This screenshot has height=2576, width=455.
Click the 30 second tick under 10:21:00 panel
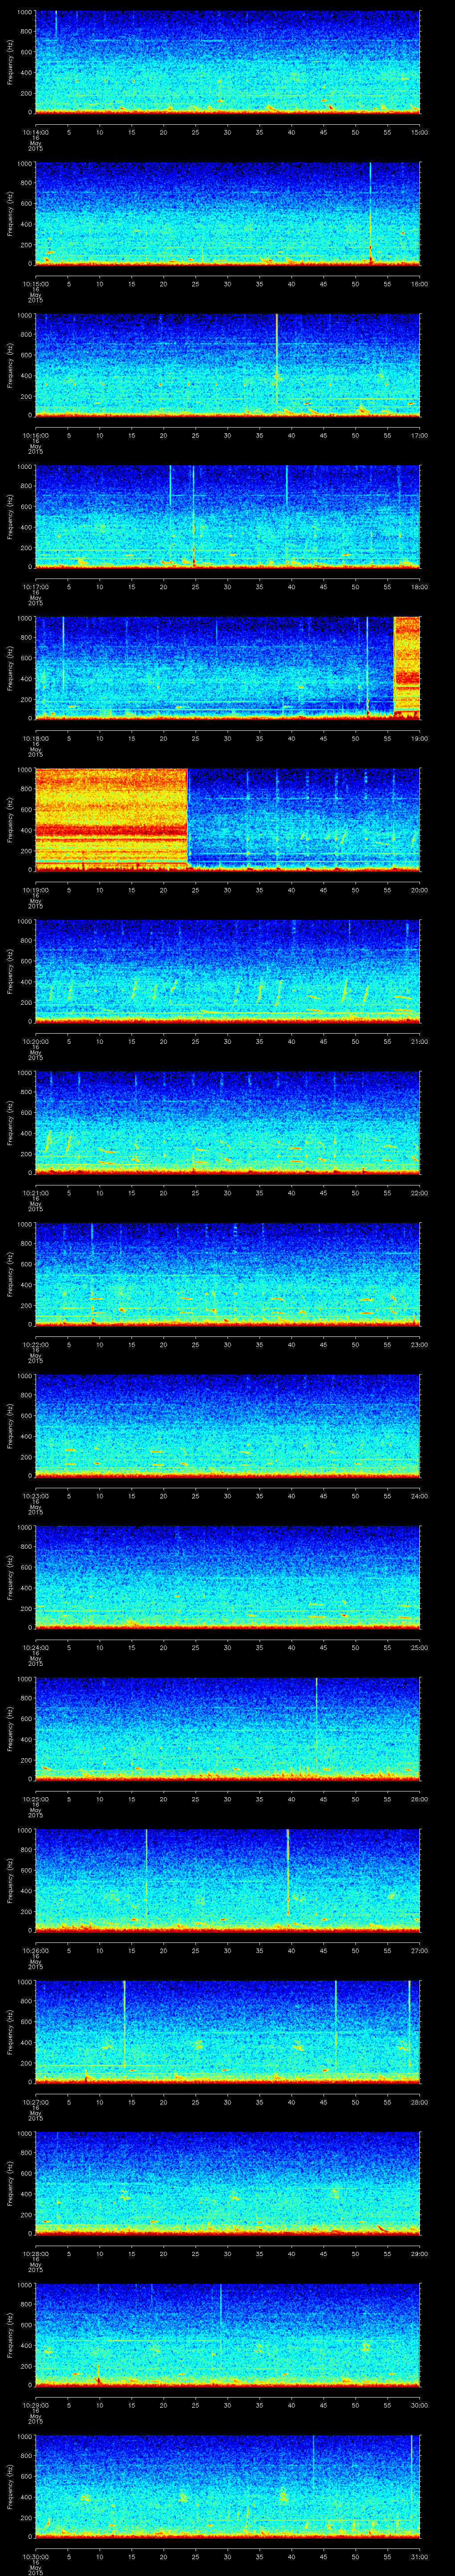click(x=227, y=1193)
